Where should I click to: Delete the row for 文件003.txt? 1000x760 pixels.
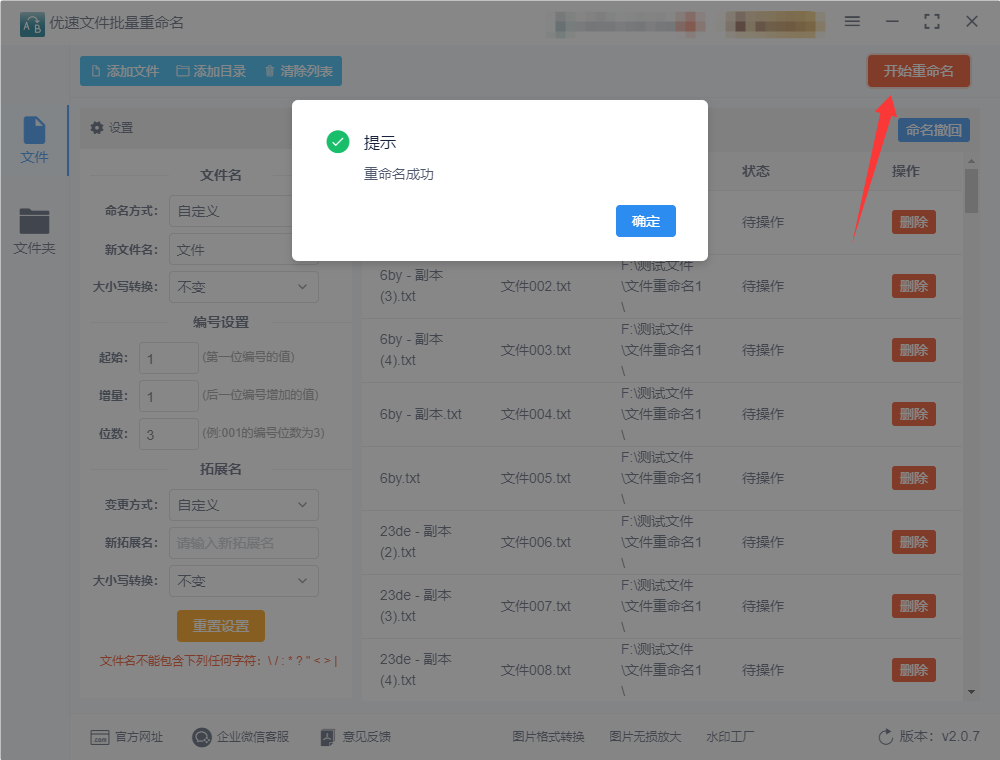(x=913, y=350)
